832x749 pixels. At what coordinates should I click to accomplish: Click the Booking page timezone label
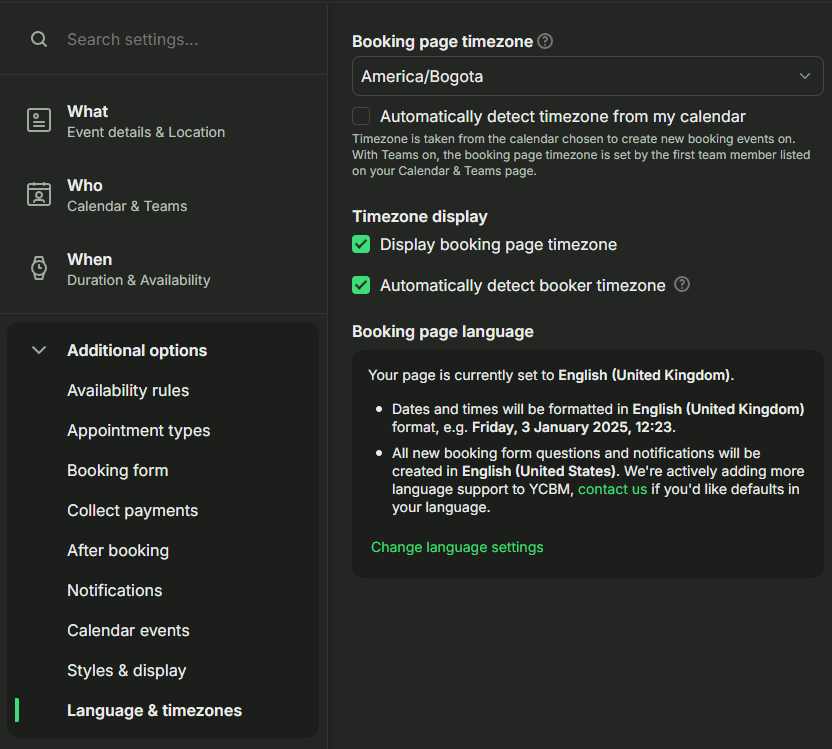[x=443, y=41]
